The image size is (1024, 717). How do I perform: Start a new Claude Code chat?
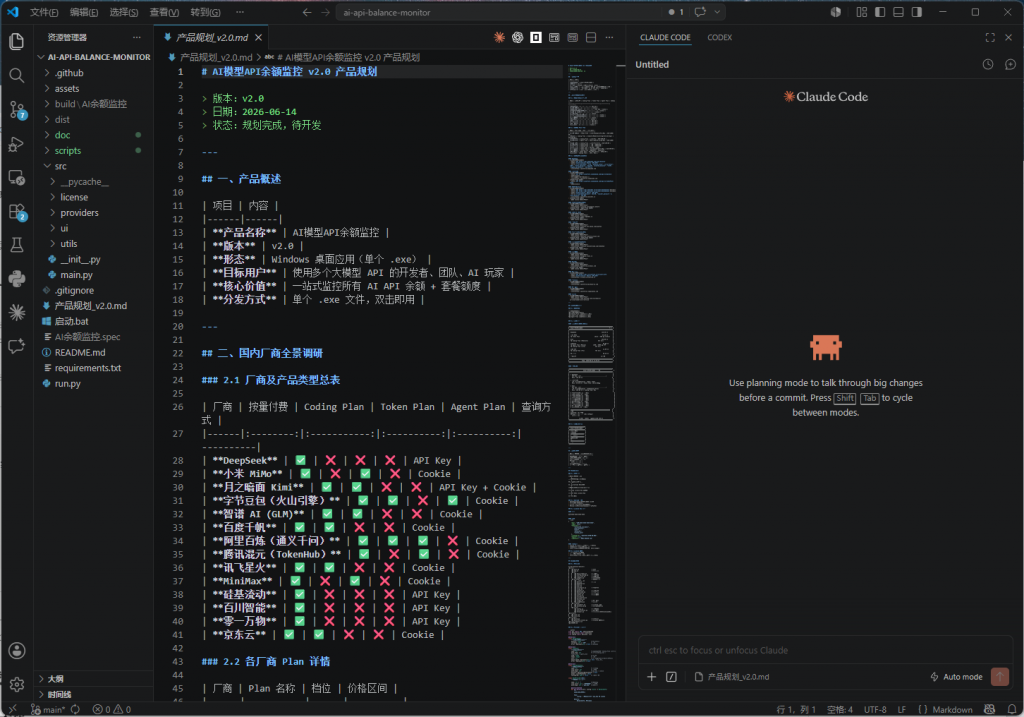[x=1010, y=64]
